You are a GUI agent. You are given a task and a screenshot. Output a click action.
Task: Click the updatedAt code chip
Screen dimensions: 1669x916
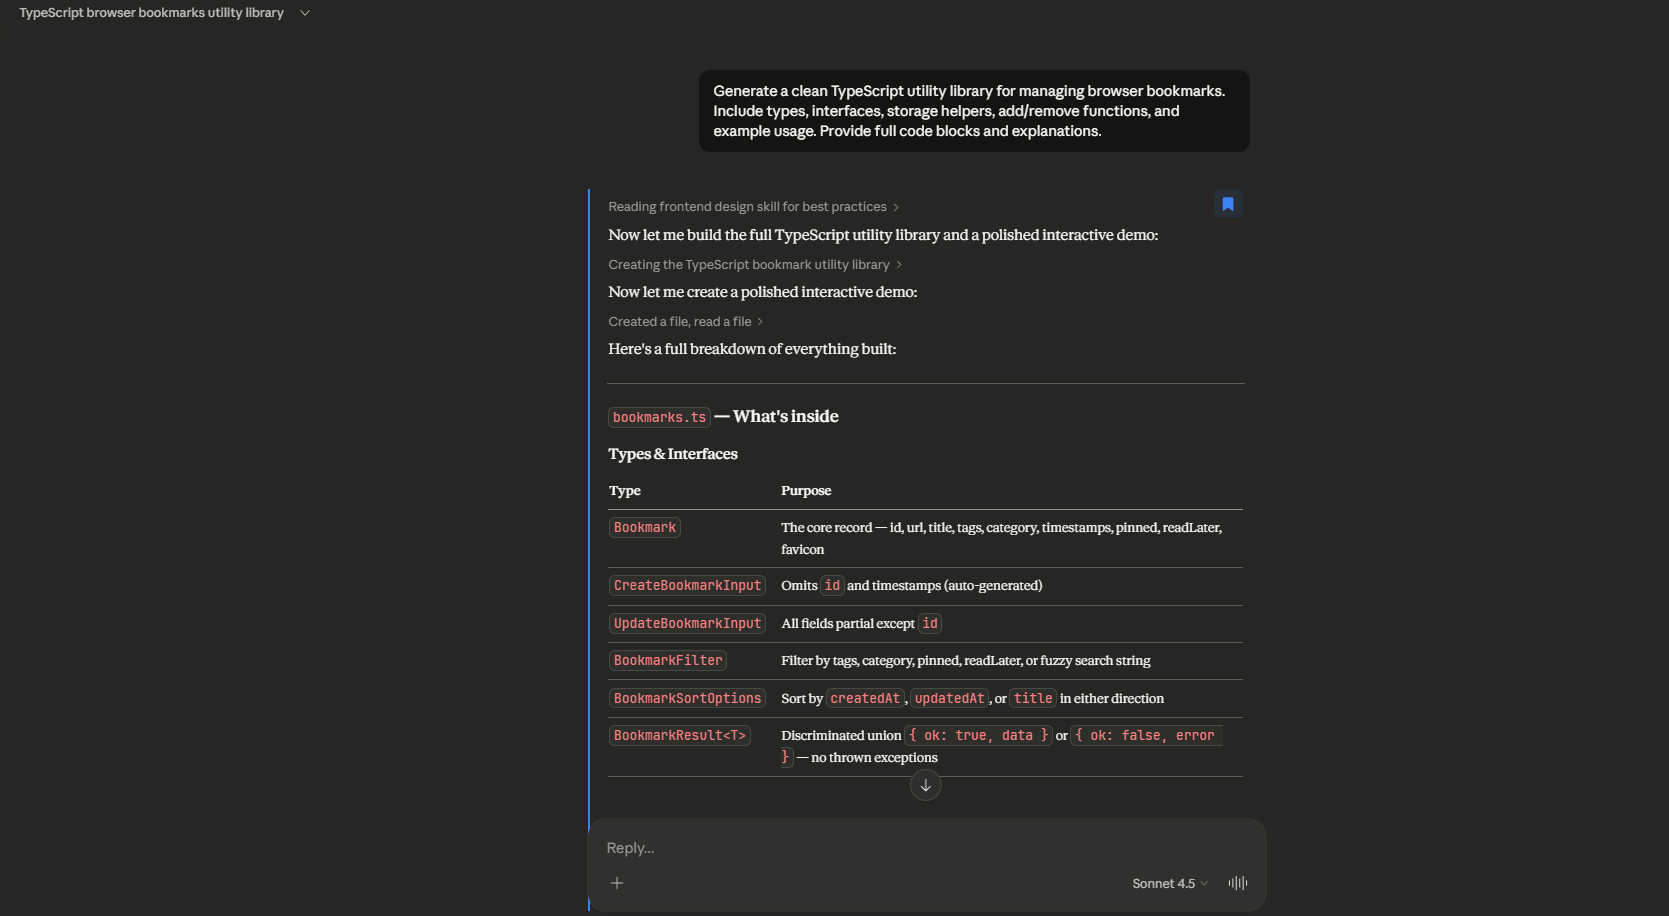[x=948, y=698]
